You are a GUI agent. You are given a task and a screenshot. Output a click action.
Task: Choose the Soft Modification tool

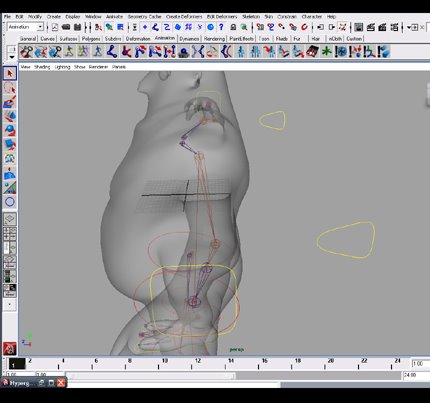pos(10,173)
